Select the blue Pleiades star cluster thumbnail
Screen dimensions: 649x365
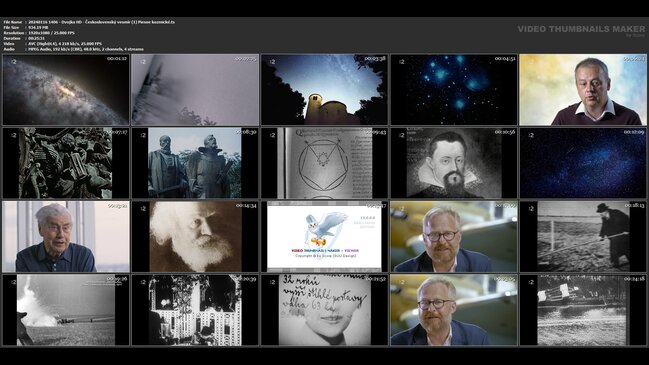point(454,90)
